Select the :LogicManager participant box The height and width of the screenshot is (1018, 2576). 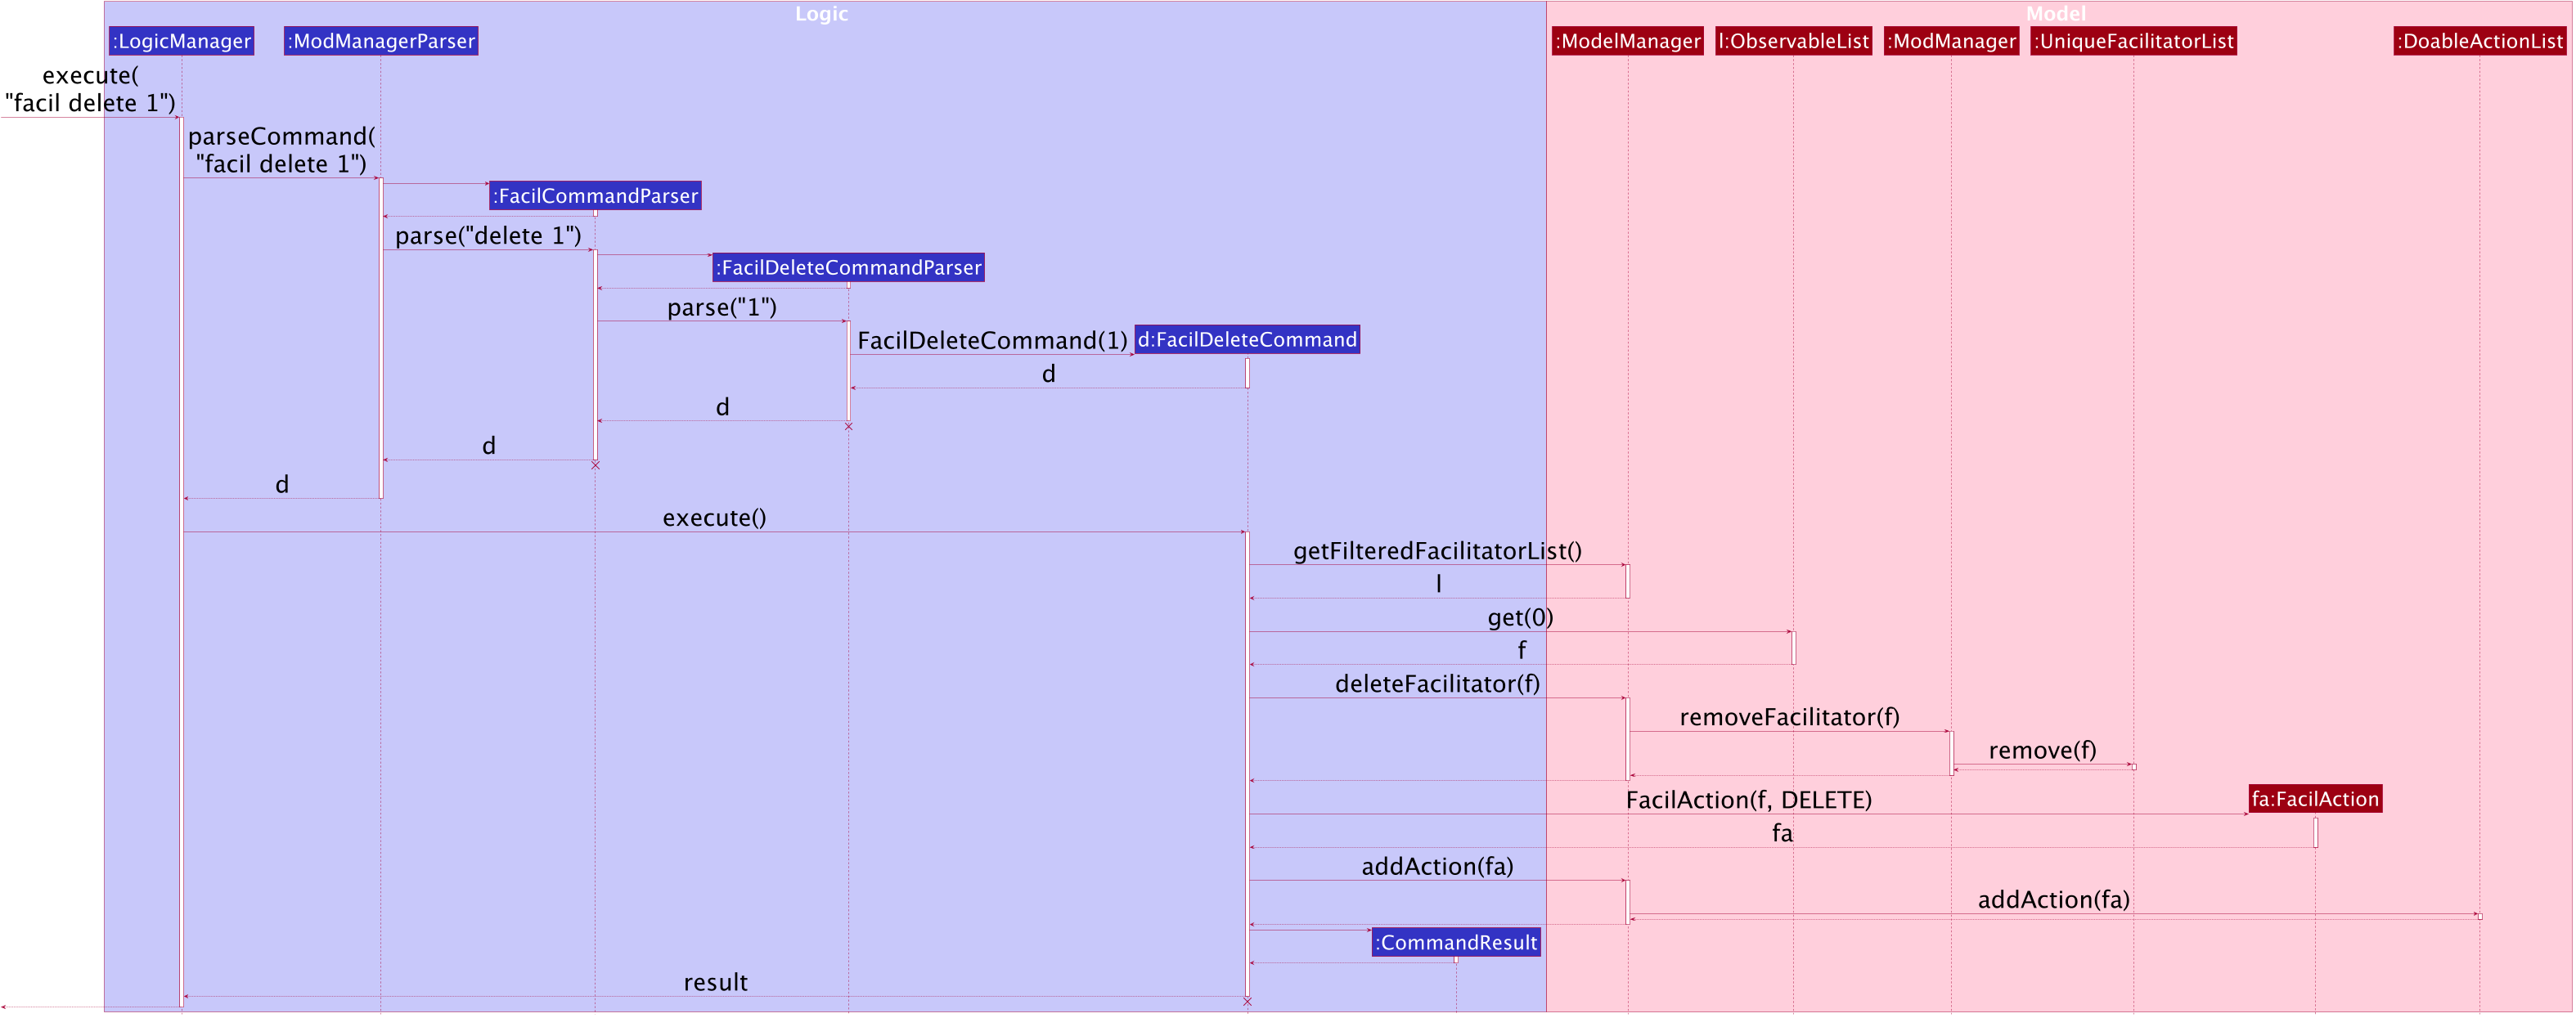[x=181, y=41]
